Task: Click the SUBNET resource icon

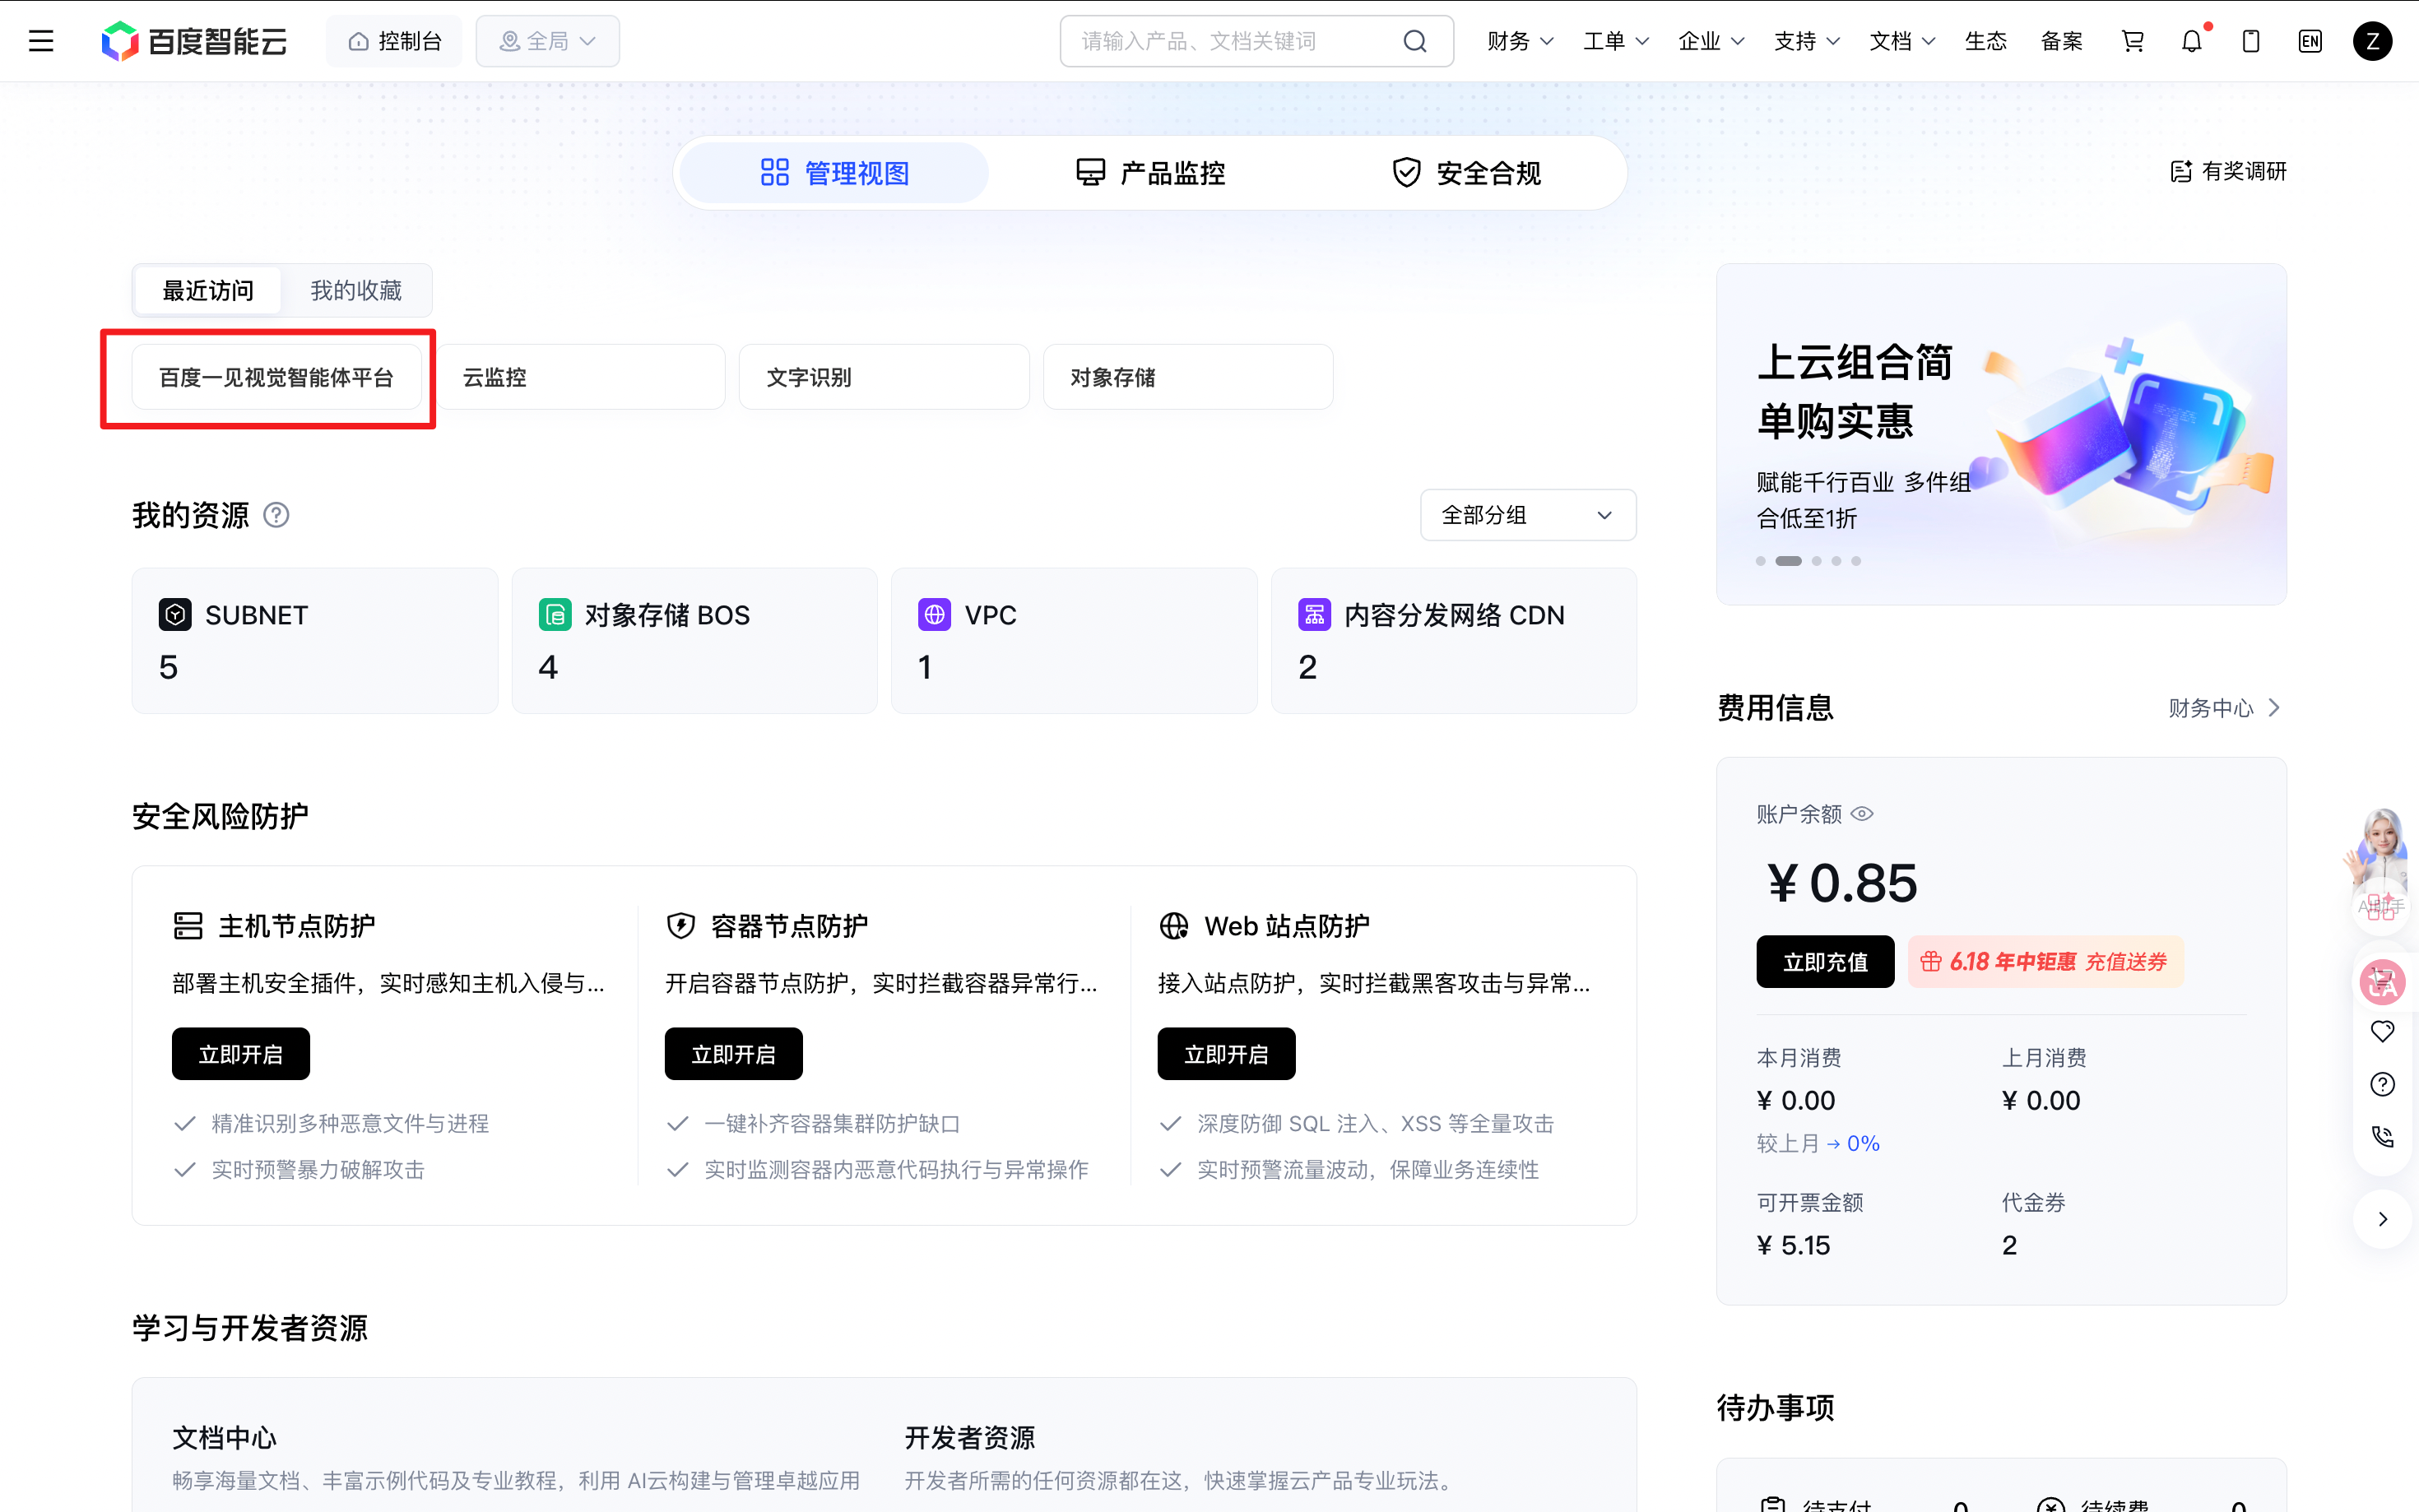Action: click(x=175, y=615)
